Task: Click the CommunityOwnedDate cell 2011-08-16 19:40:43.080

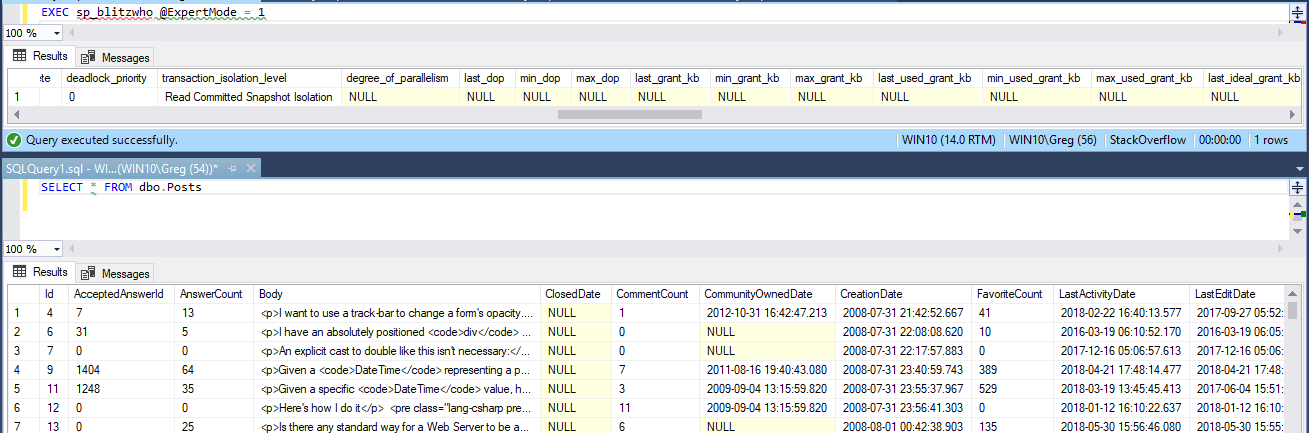Action: [x=767, y=369]
